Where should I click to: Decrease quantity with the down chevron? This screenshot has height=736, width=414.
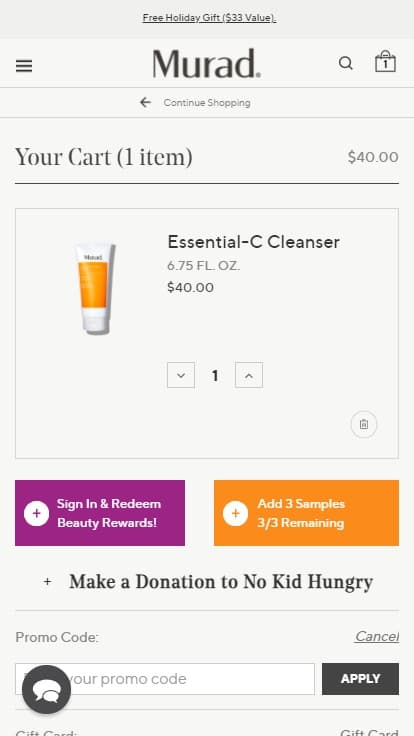click(181, 375)
